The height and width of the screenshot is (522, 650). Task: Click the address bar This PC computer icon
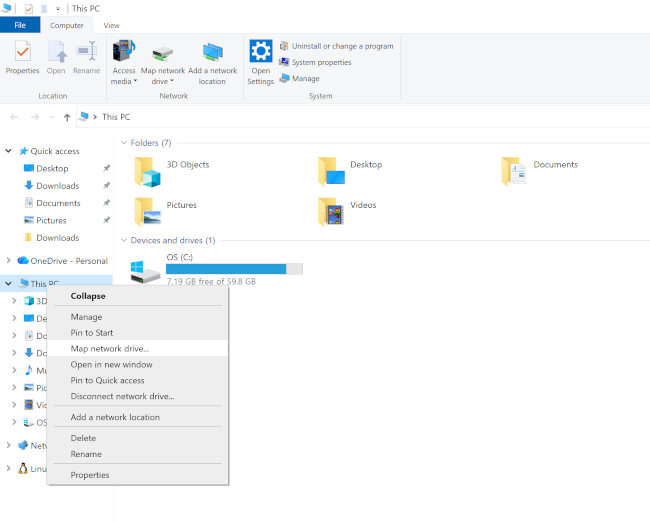pos(84,117)
